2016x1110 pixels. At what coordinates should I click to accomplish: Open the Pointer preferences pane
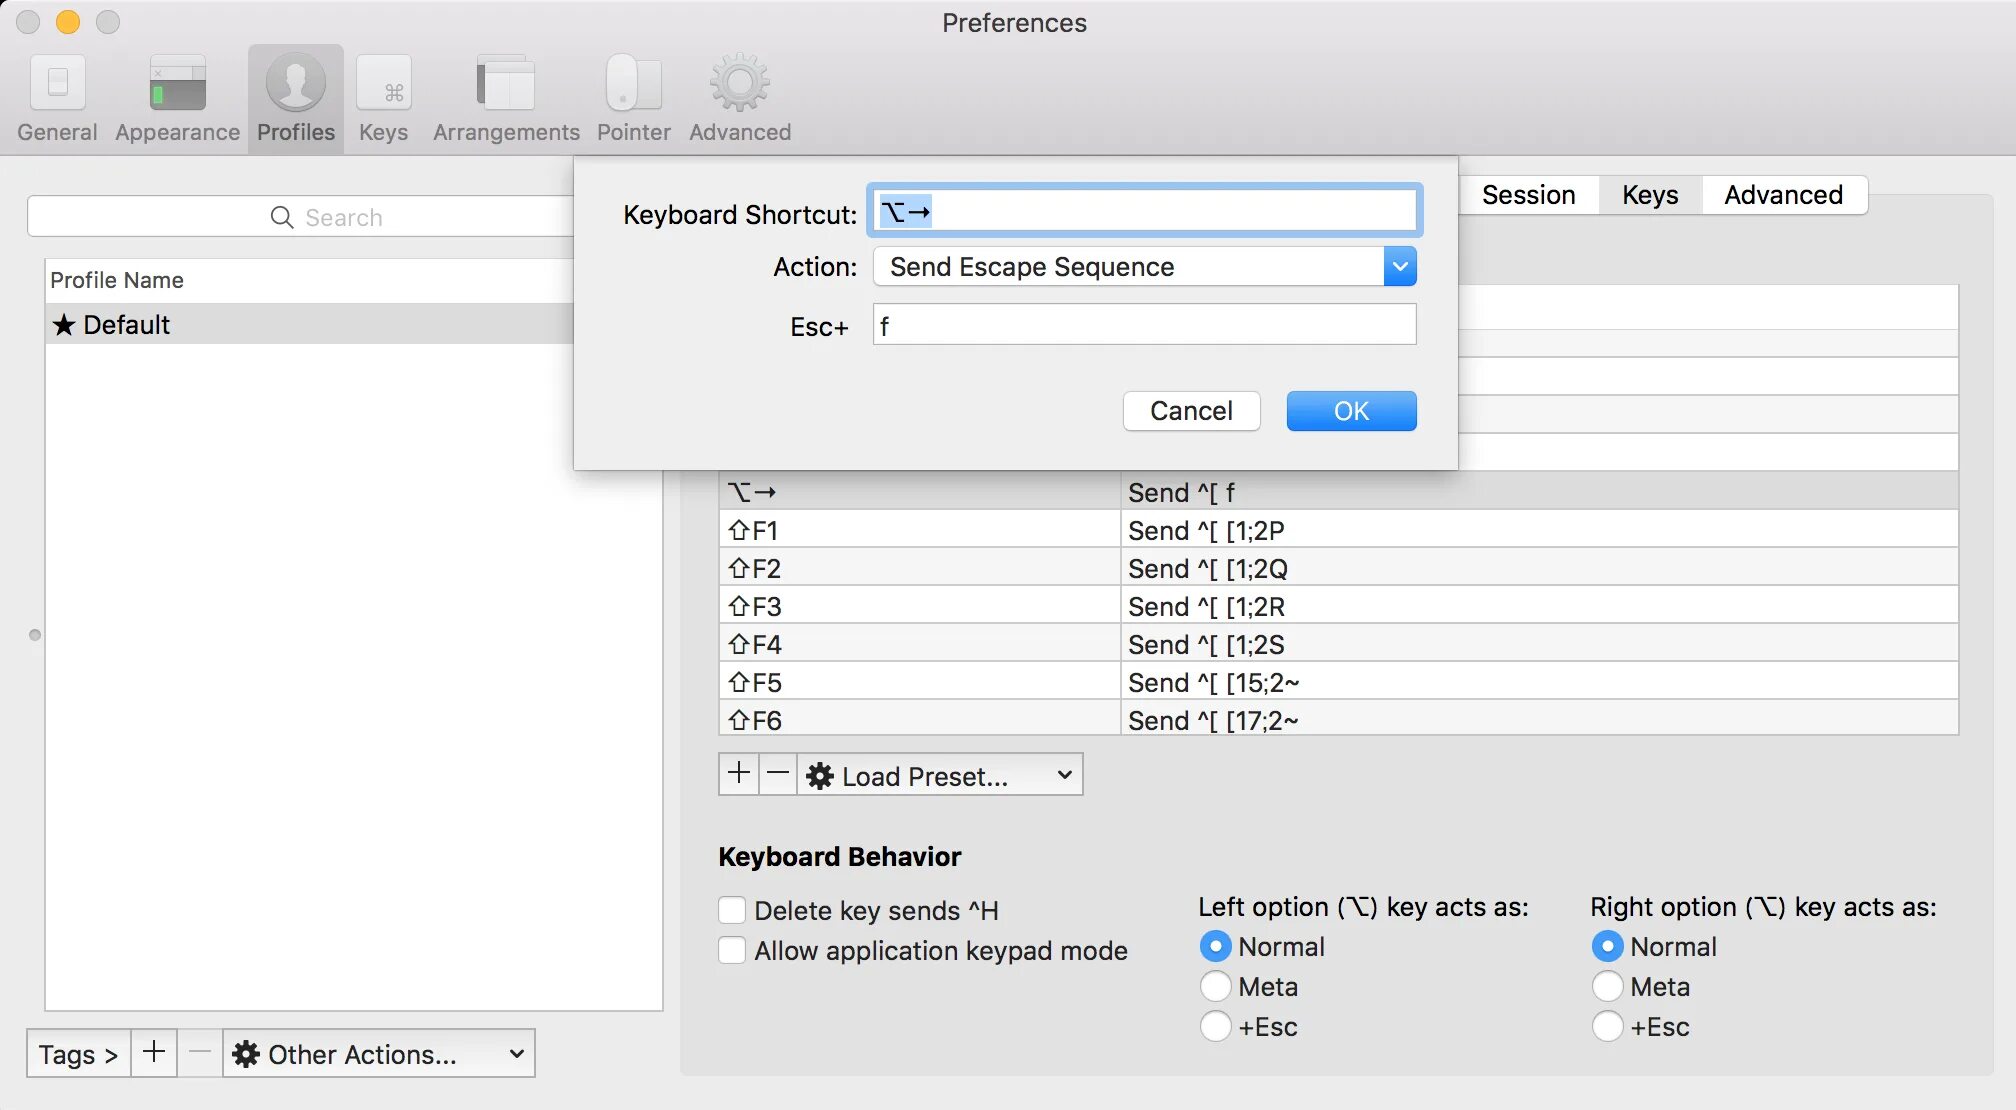click(x=633, y=98)
